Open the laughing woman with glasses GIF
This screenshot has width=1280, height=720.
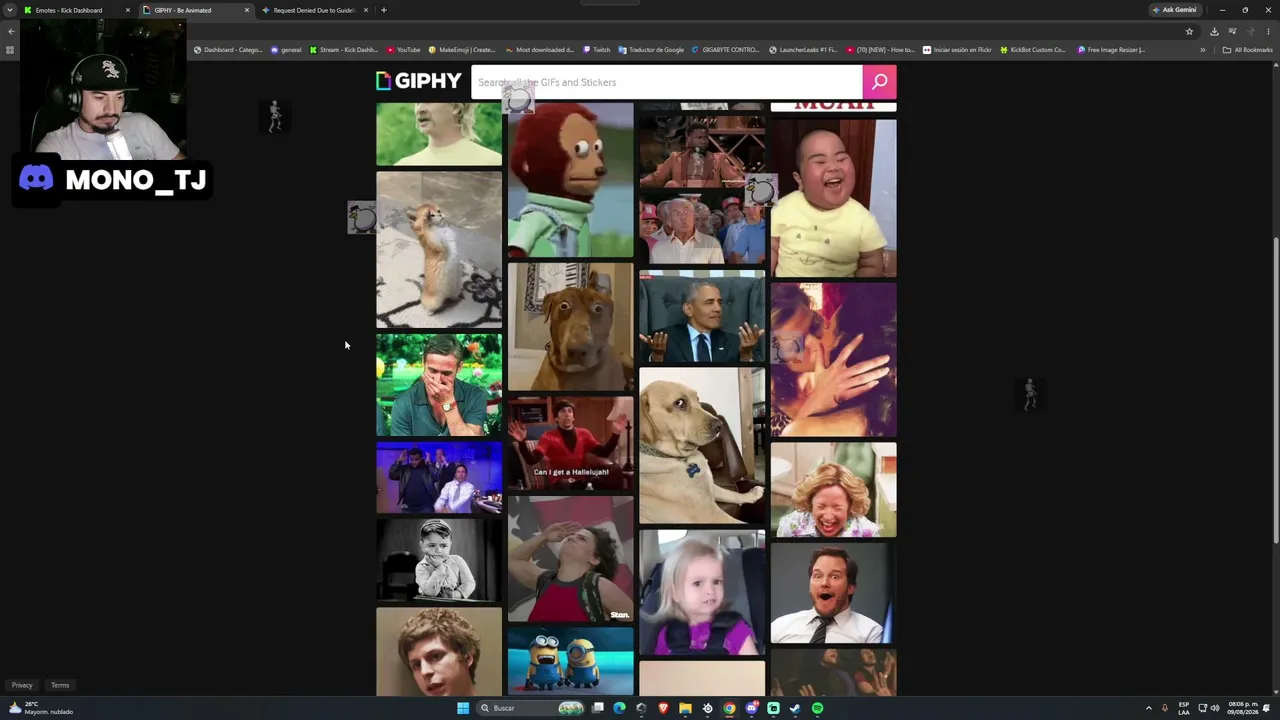[833, 490]
